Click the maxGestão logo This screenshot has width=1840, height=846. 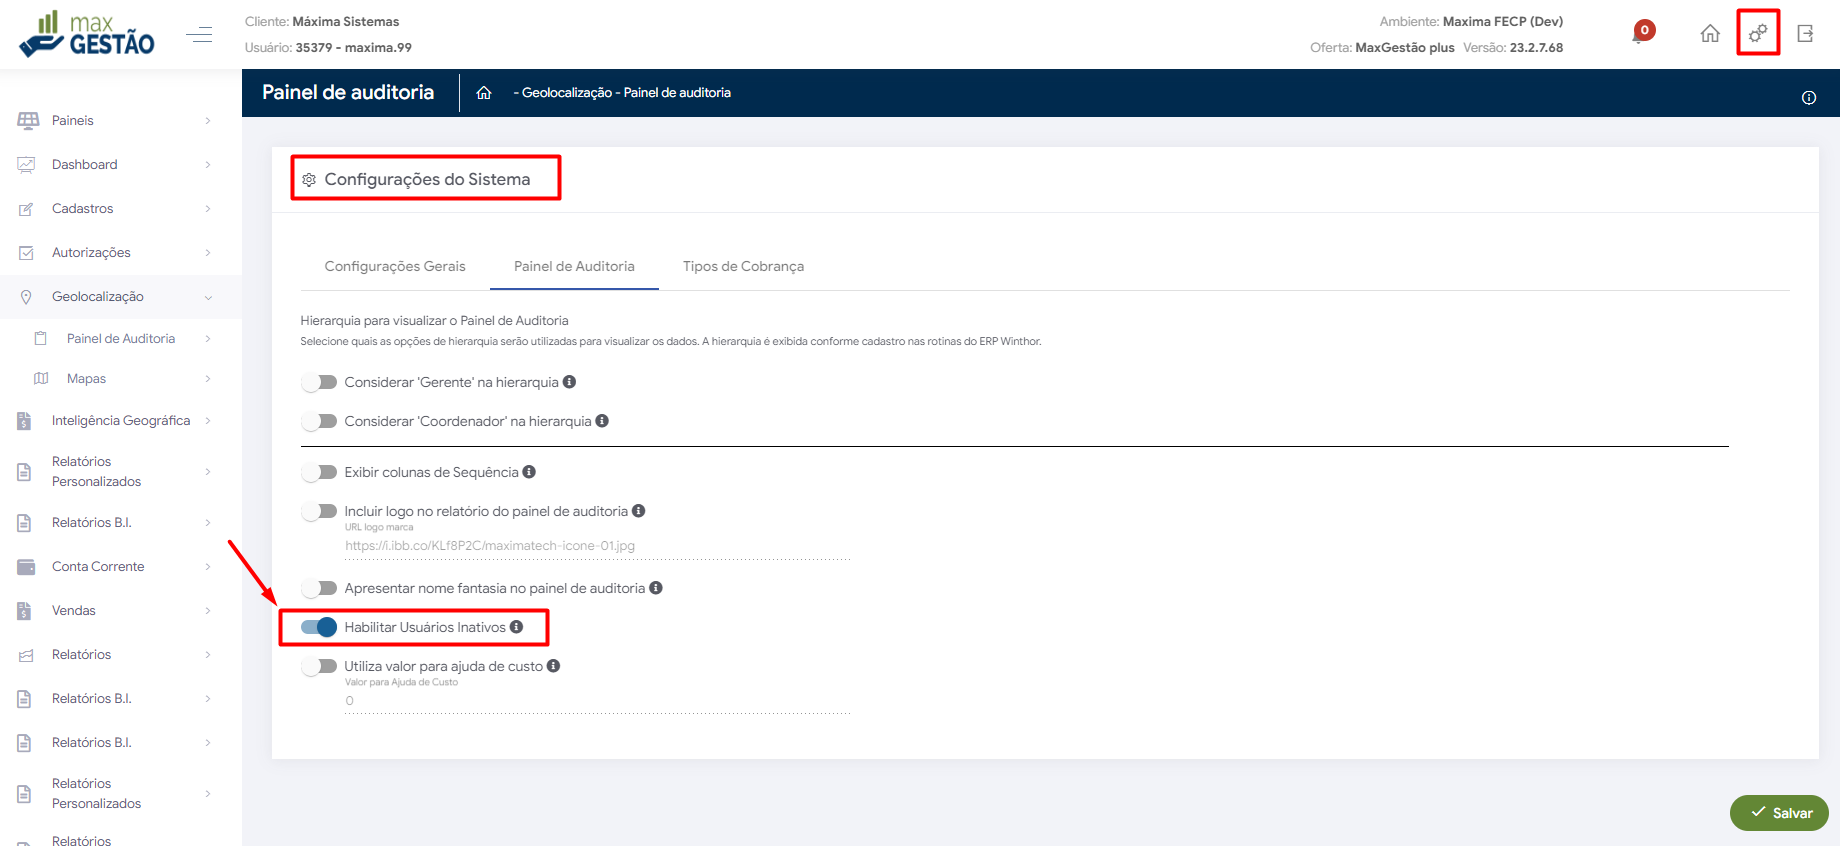click(87, 34)
